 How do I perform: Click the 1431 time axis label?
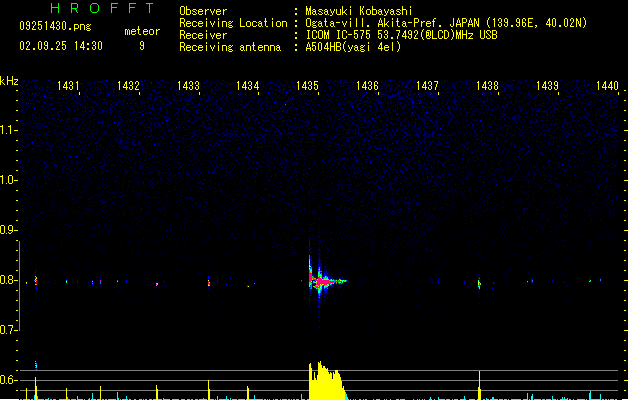(x=68, y=86)
